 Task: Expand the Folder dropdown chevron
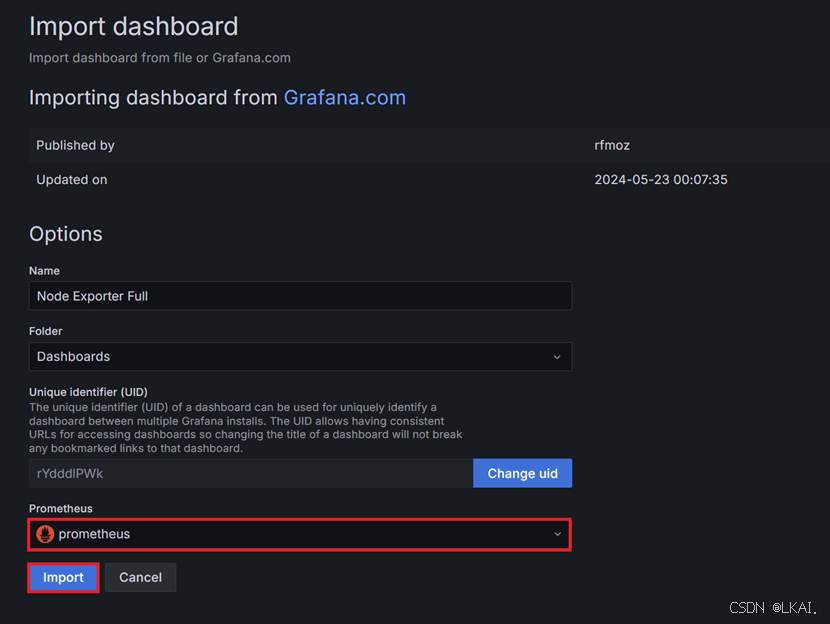click(x=557, y=357)
